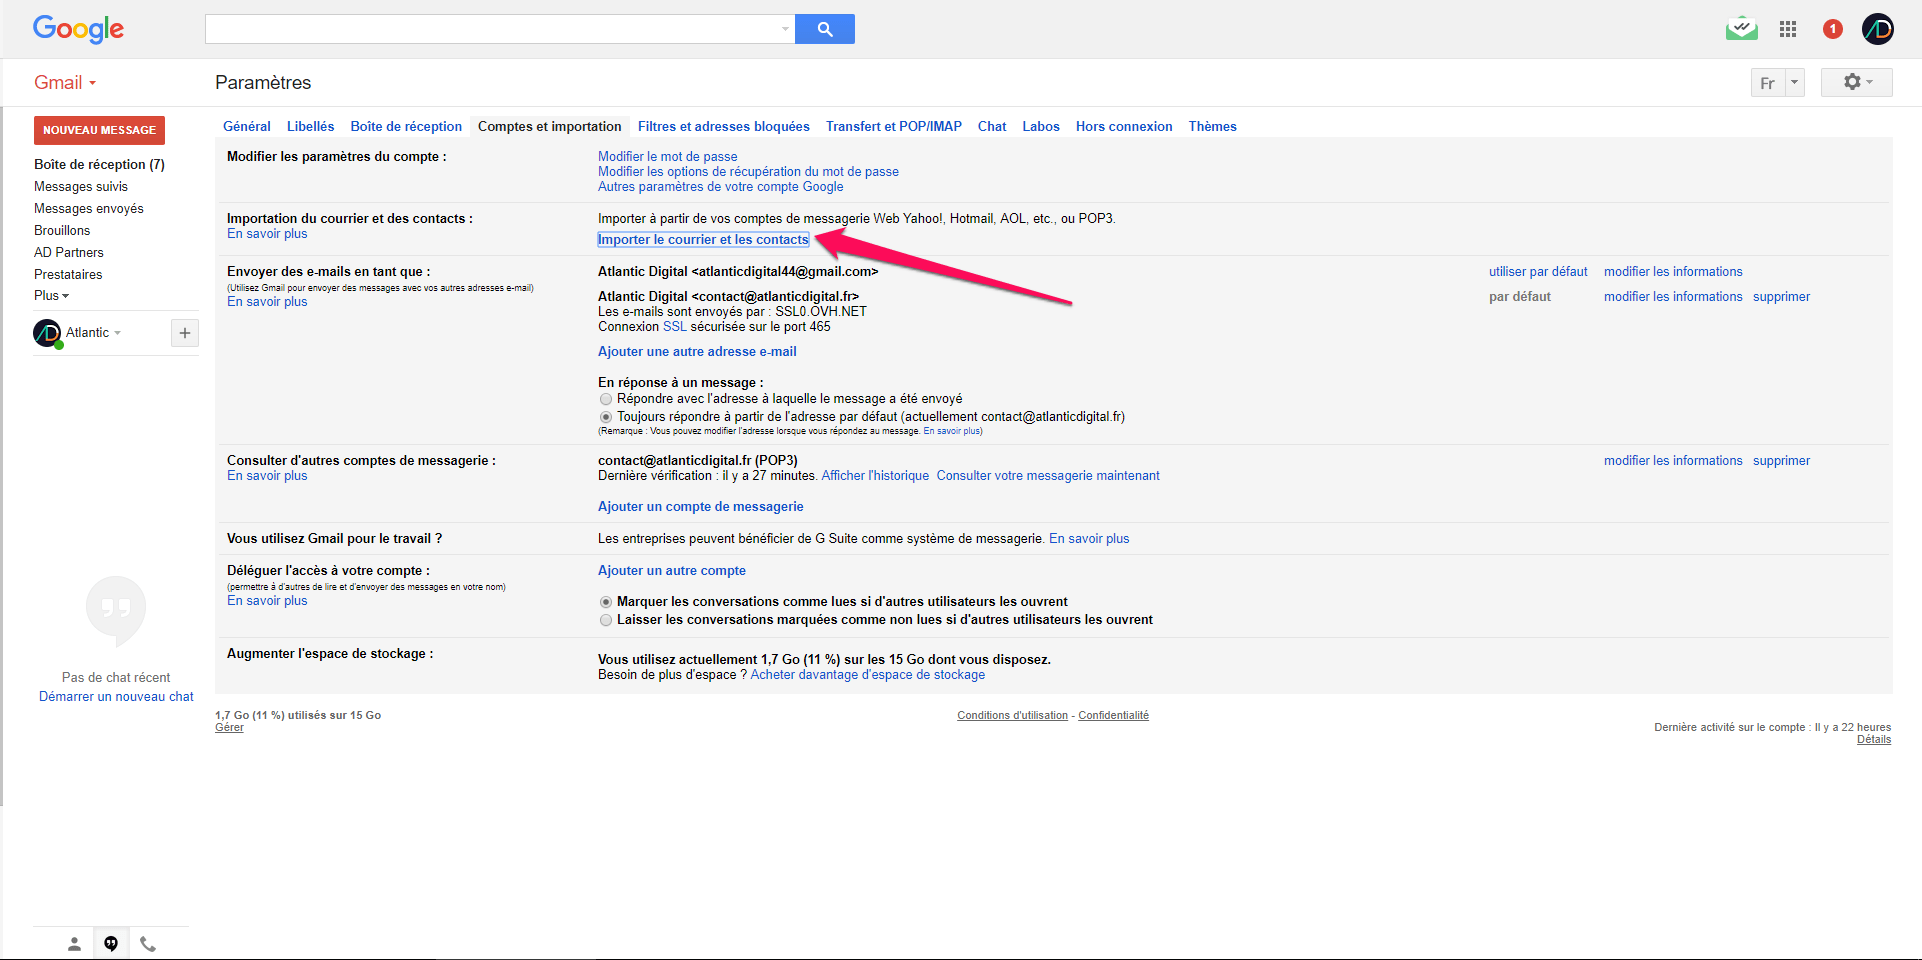Select 'Marquer les conversations comme lues' radio
Screen dimensions: 1922x960
[606, 602]
